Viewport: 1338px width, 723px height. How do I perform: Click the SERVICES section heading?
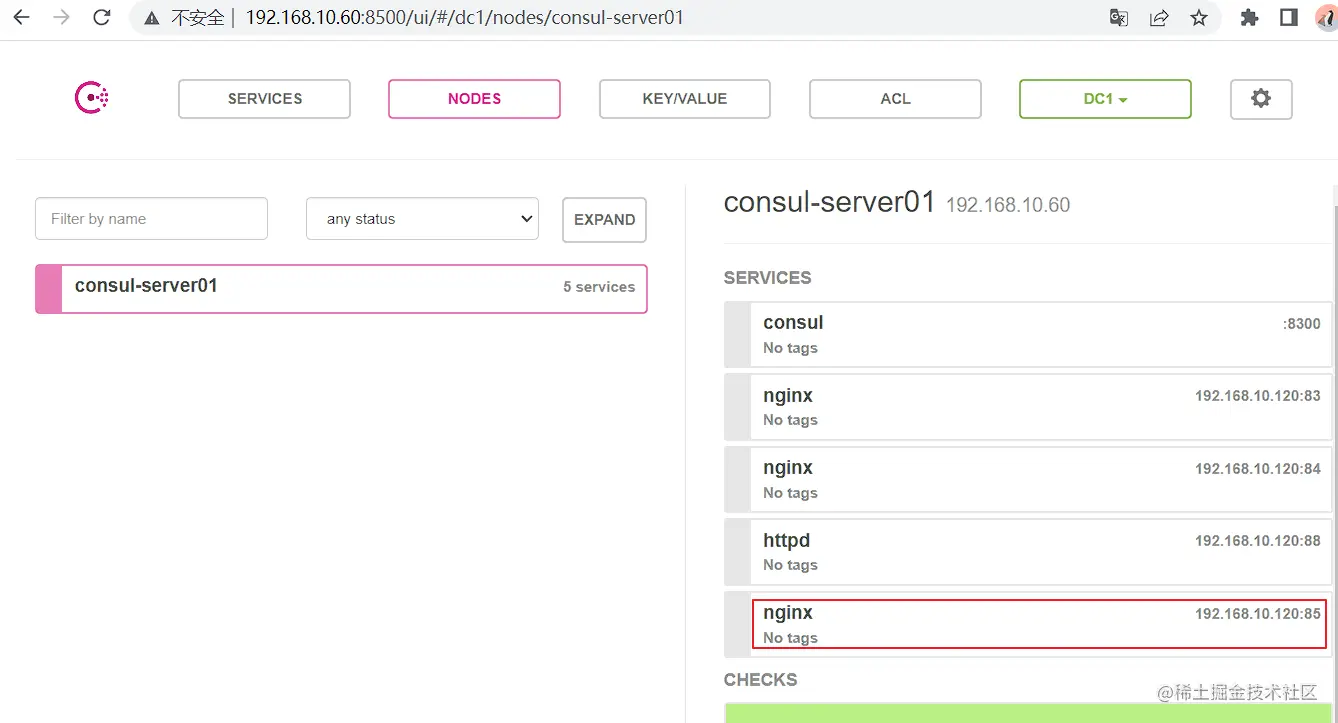(768, 278)
